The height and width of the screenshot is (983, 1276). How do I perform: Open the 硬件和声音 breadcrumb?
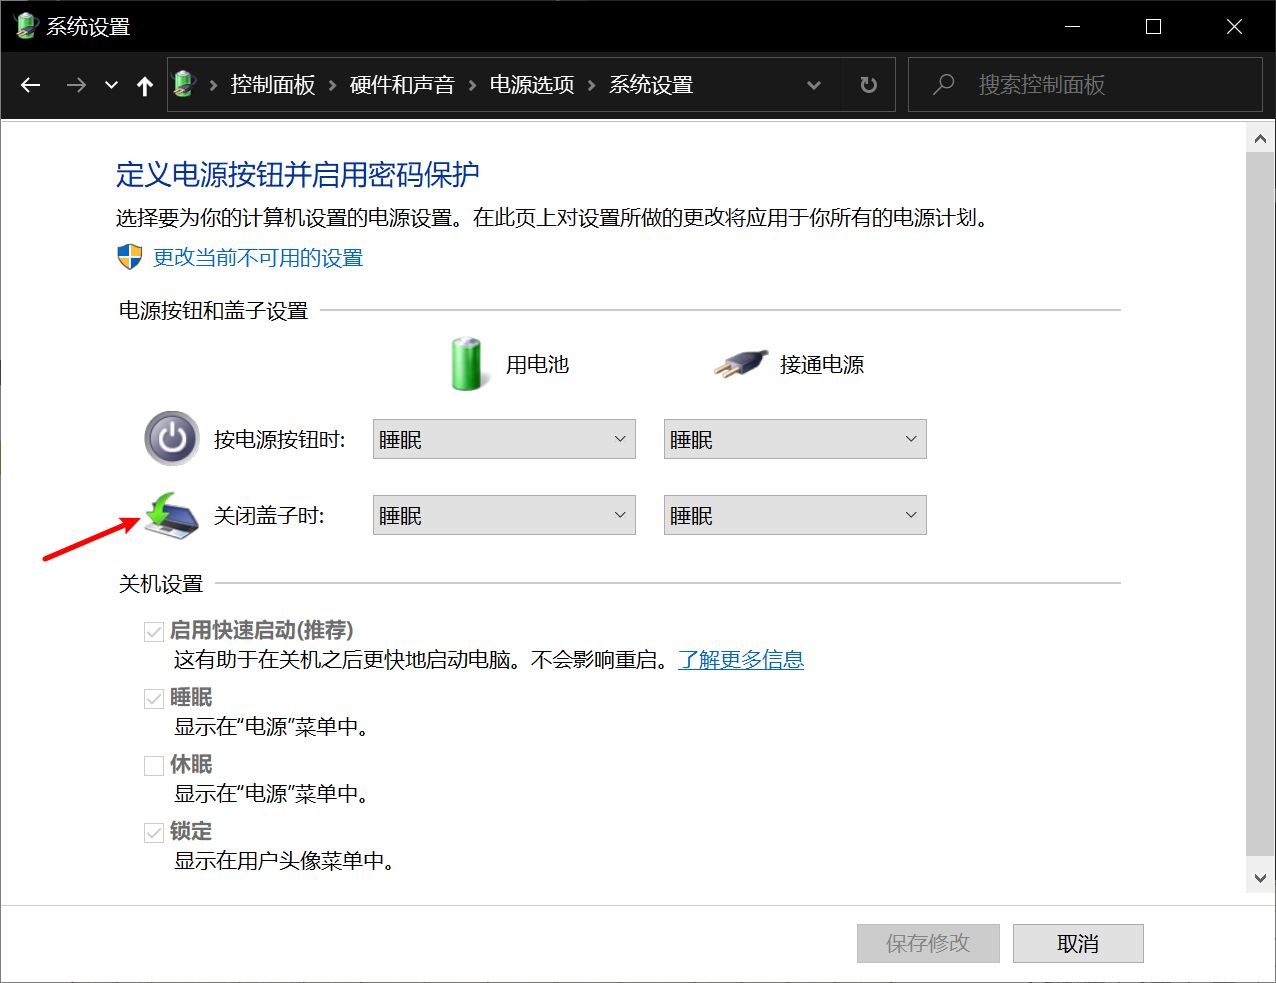click(402, 85)
